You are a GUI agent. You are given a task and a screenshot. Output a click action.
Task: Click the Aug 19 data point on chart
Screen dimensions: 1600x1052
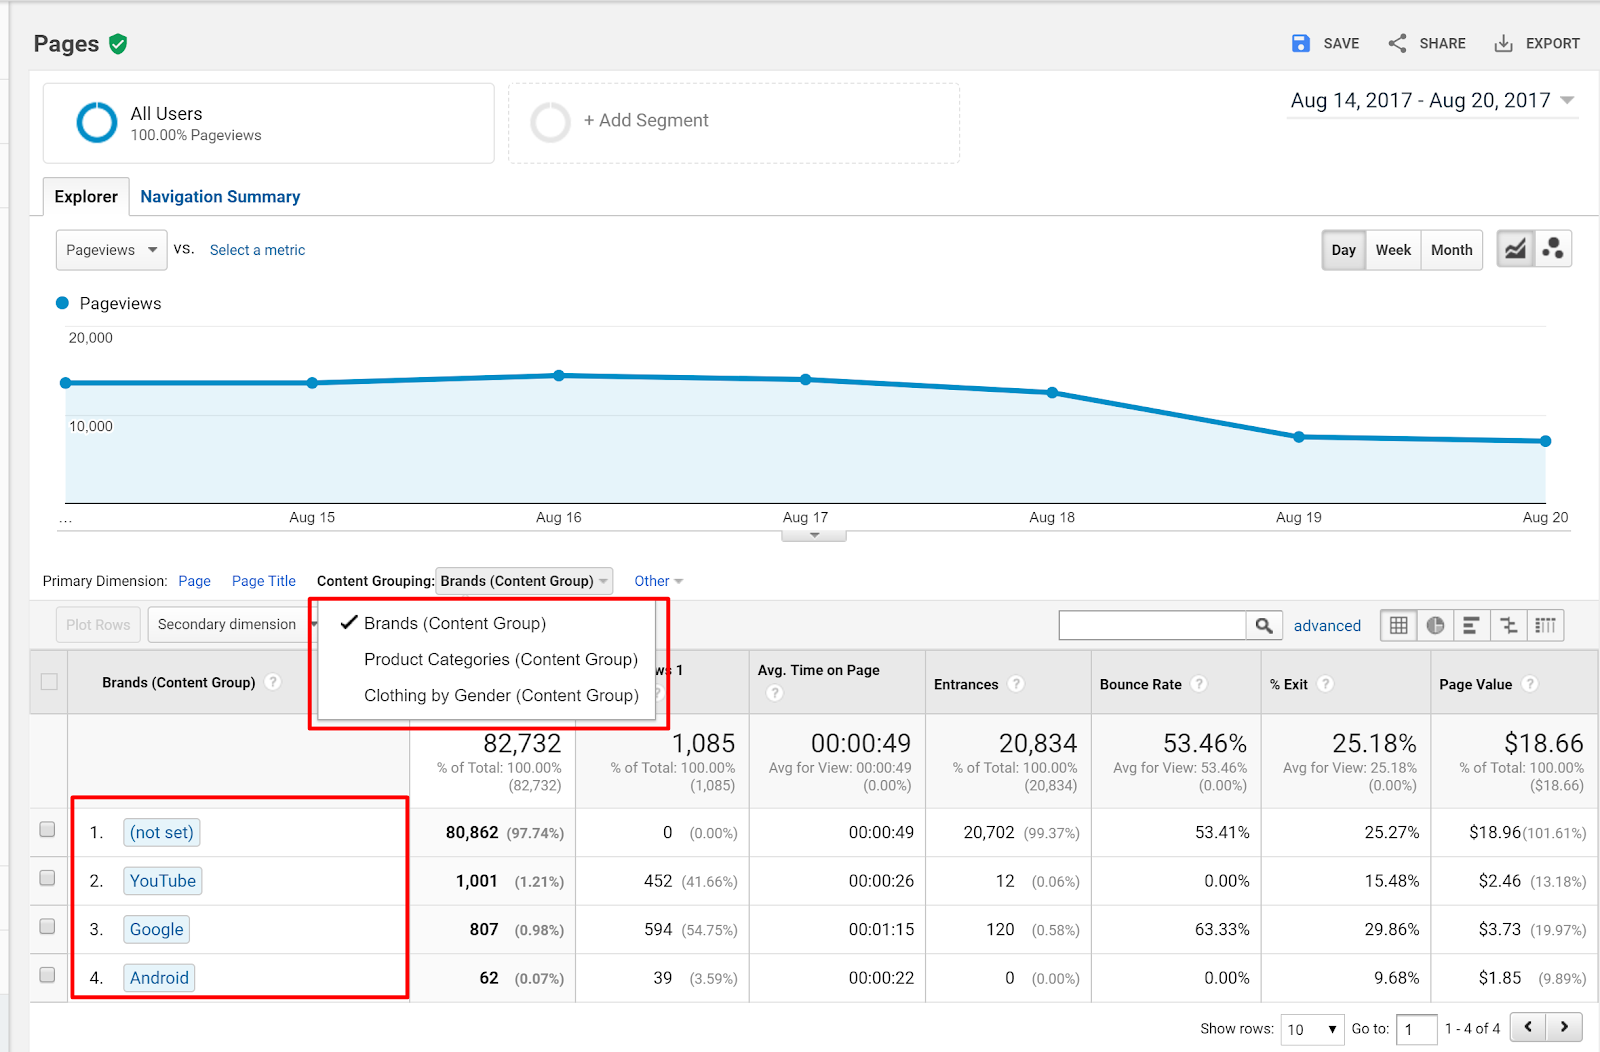(1299, 437)
